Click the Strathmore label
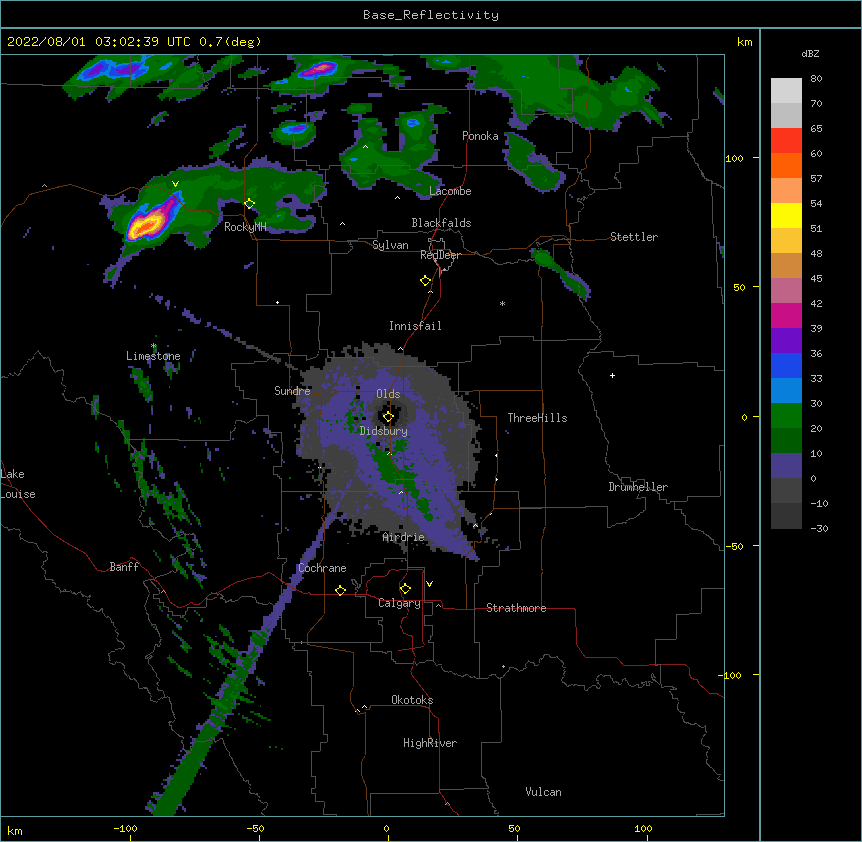 tap(516, 608)
